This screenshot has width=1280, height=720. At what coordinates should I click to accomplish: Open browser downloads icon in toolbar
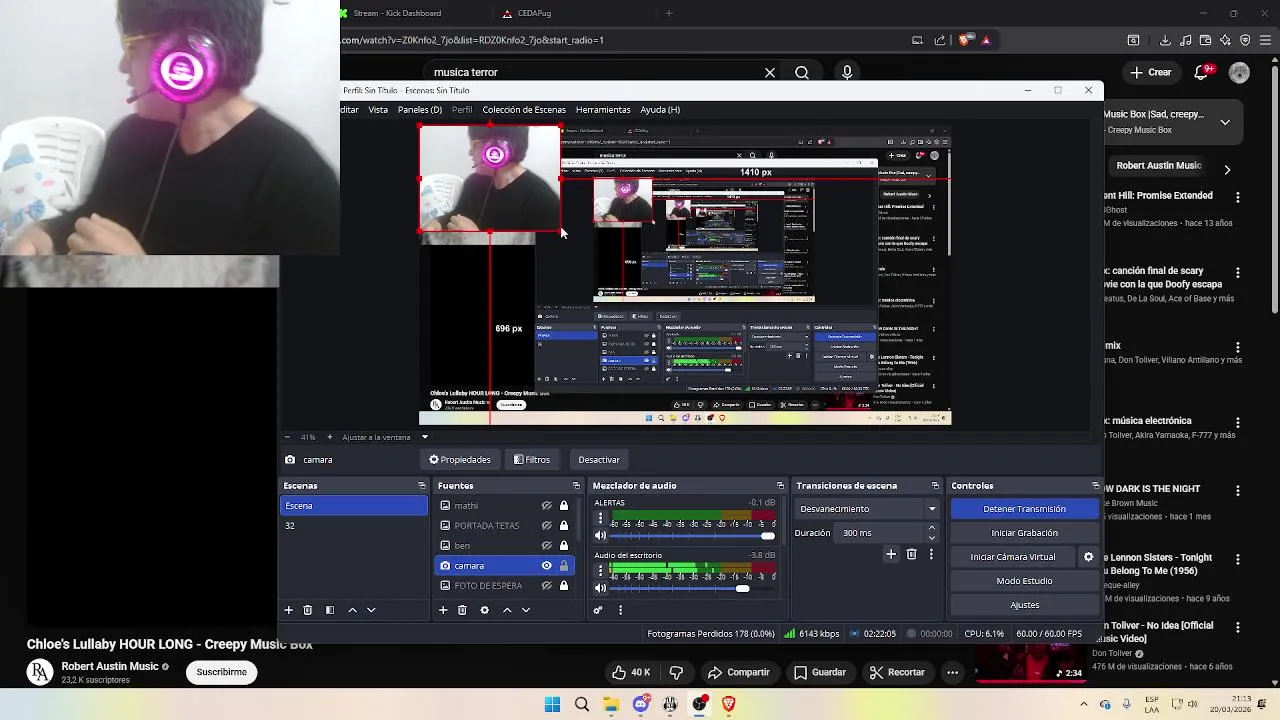click(x=1165, y=41)
